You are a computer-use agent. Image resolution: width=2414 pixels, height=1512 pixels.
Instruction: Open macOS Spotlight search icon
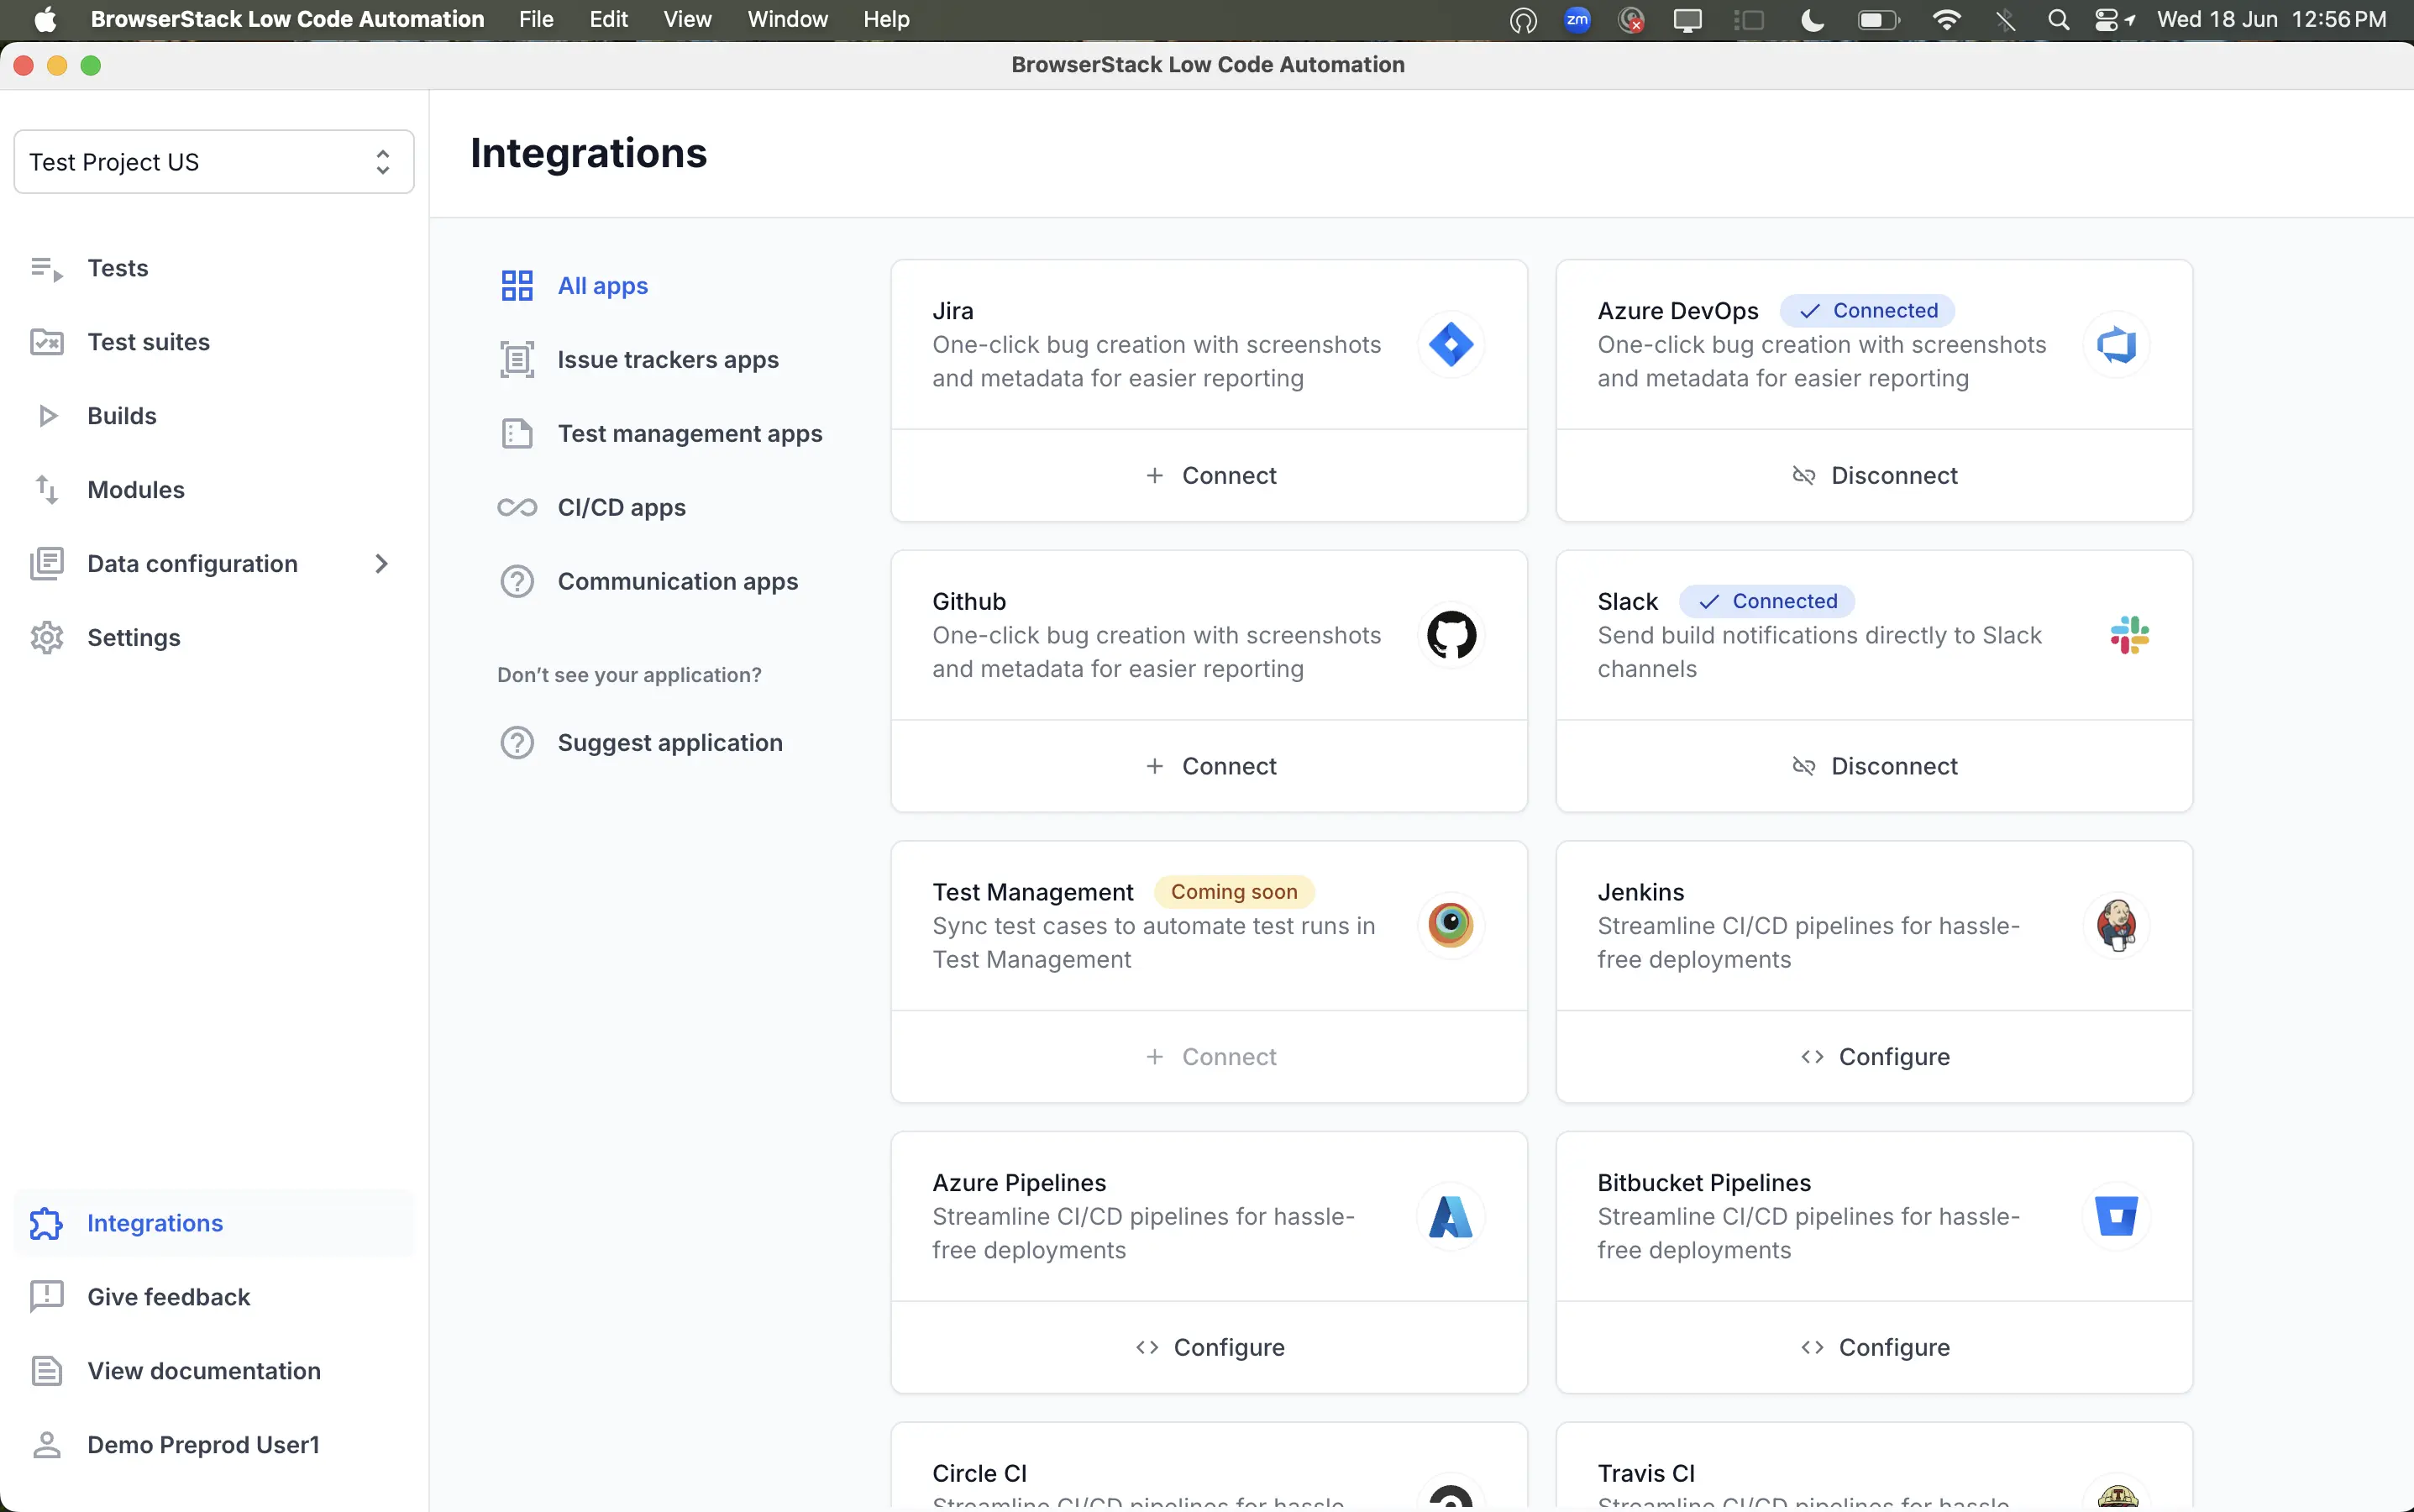[x=2057, y=19]
